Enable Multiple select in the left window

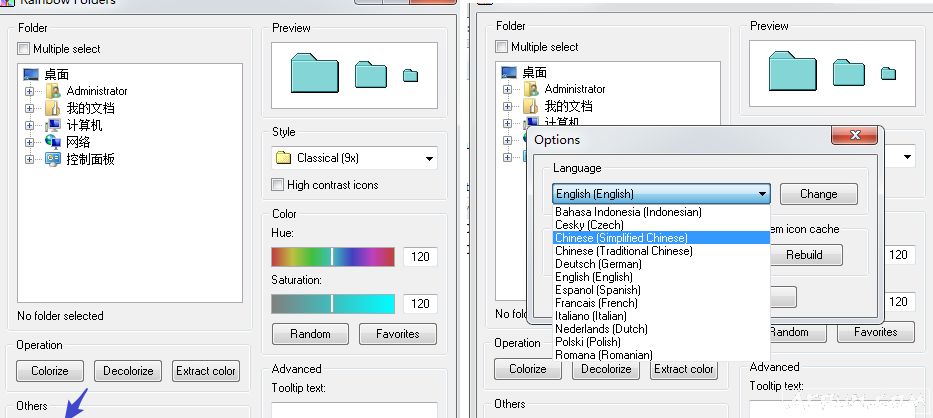coord(23,49)
